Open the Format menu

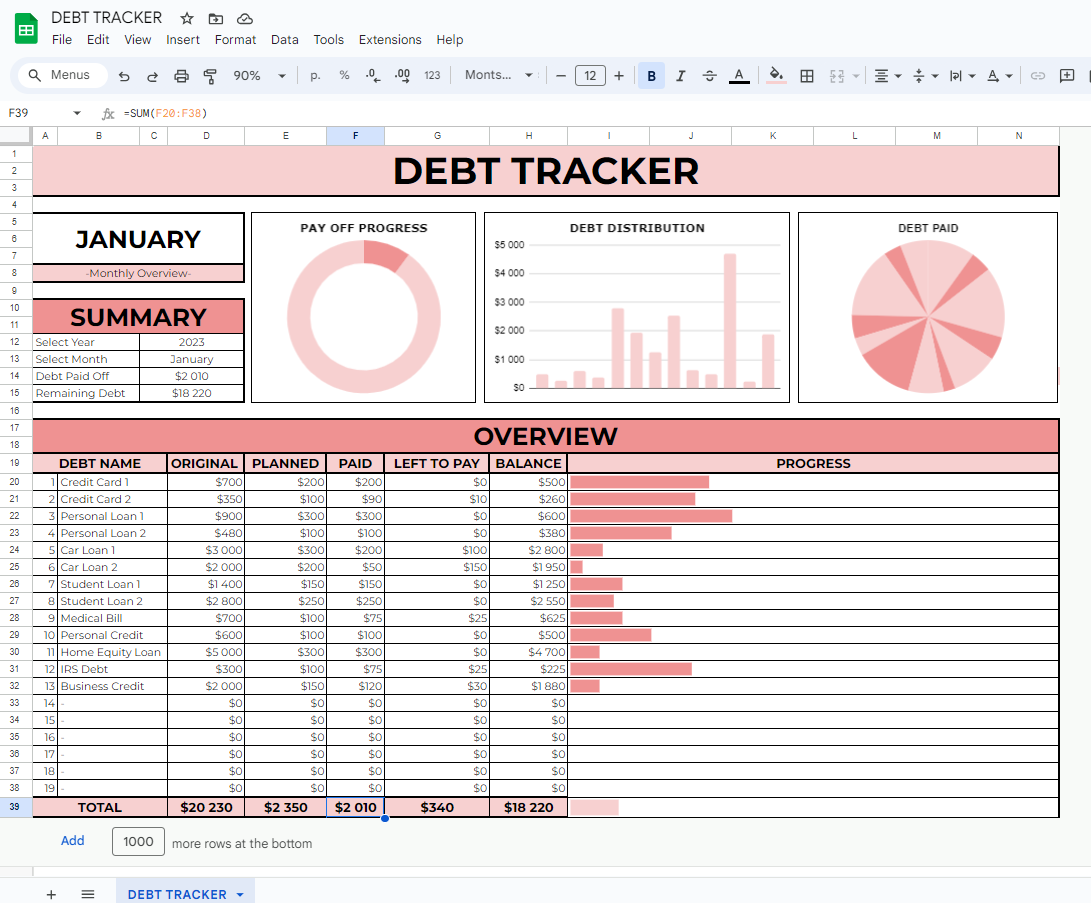(235, 40)
